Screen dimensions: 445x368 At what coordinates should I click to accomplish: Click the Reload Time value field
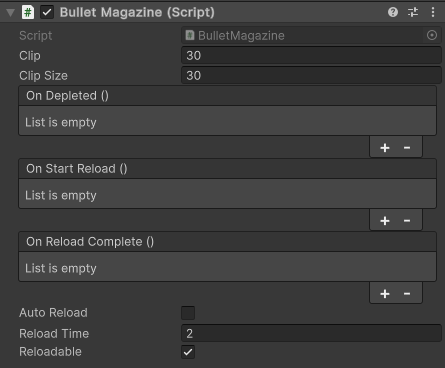[311, 333]
